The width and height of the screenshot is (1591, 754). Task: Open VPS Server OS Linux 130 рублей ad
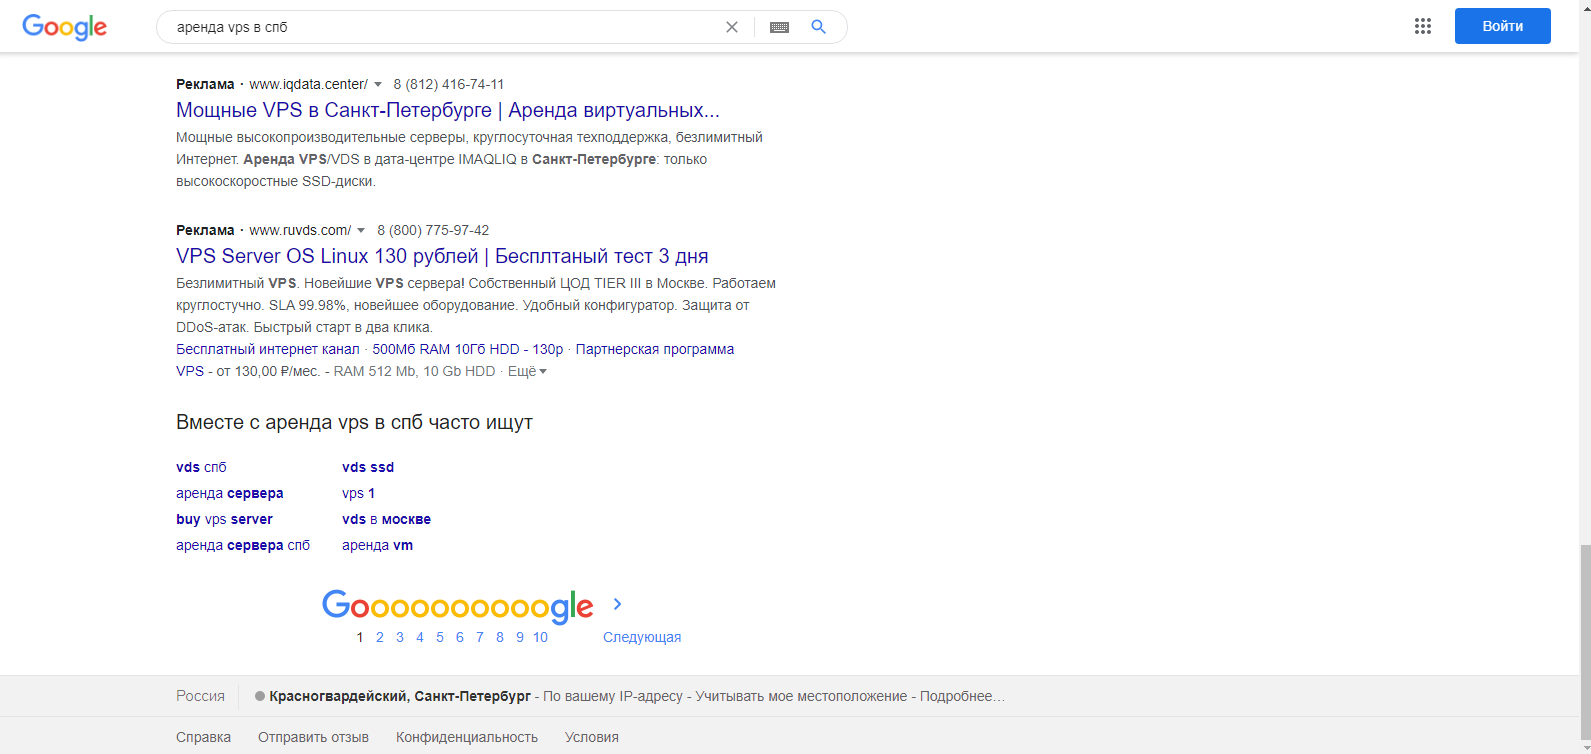pyautogui.click(x=442, y=256)
